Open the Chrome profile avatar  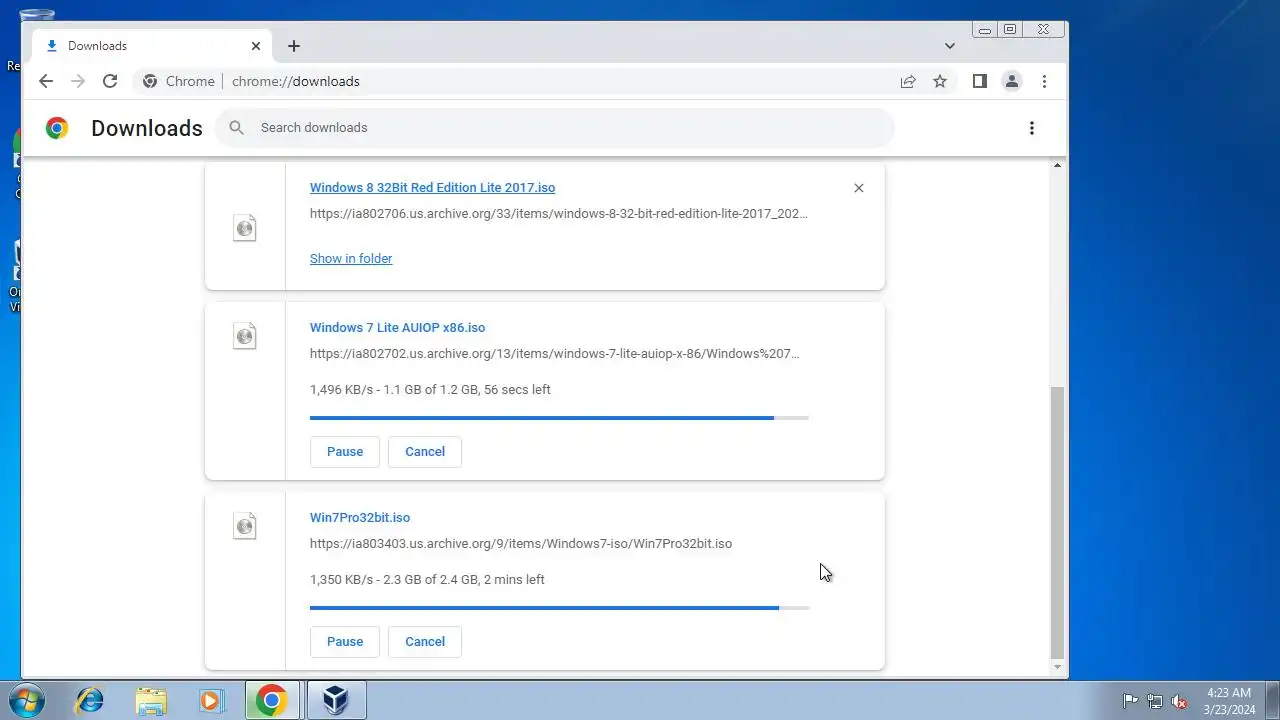tap(1012, 81)
